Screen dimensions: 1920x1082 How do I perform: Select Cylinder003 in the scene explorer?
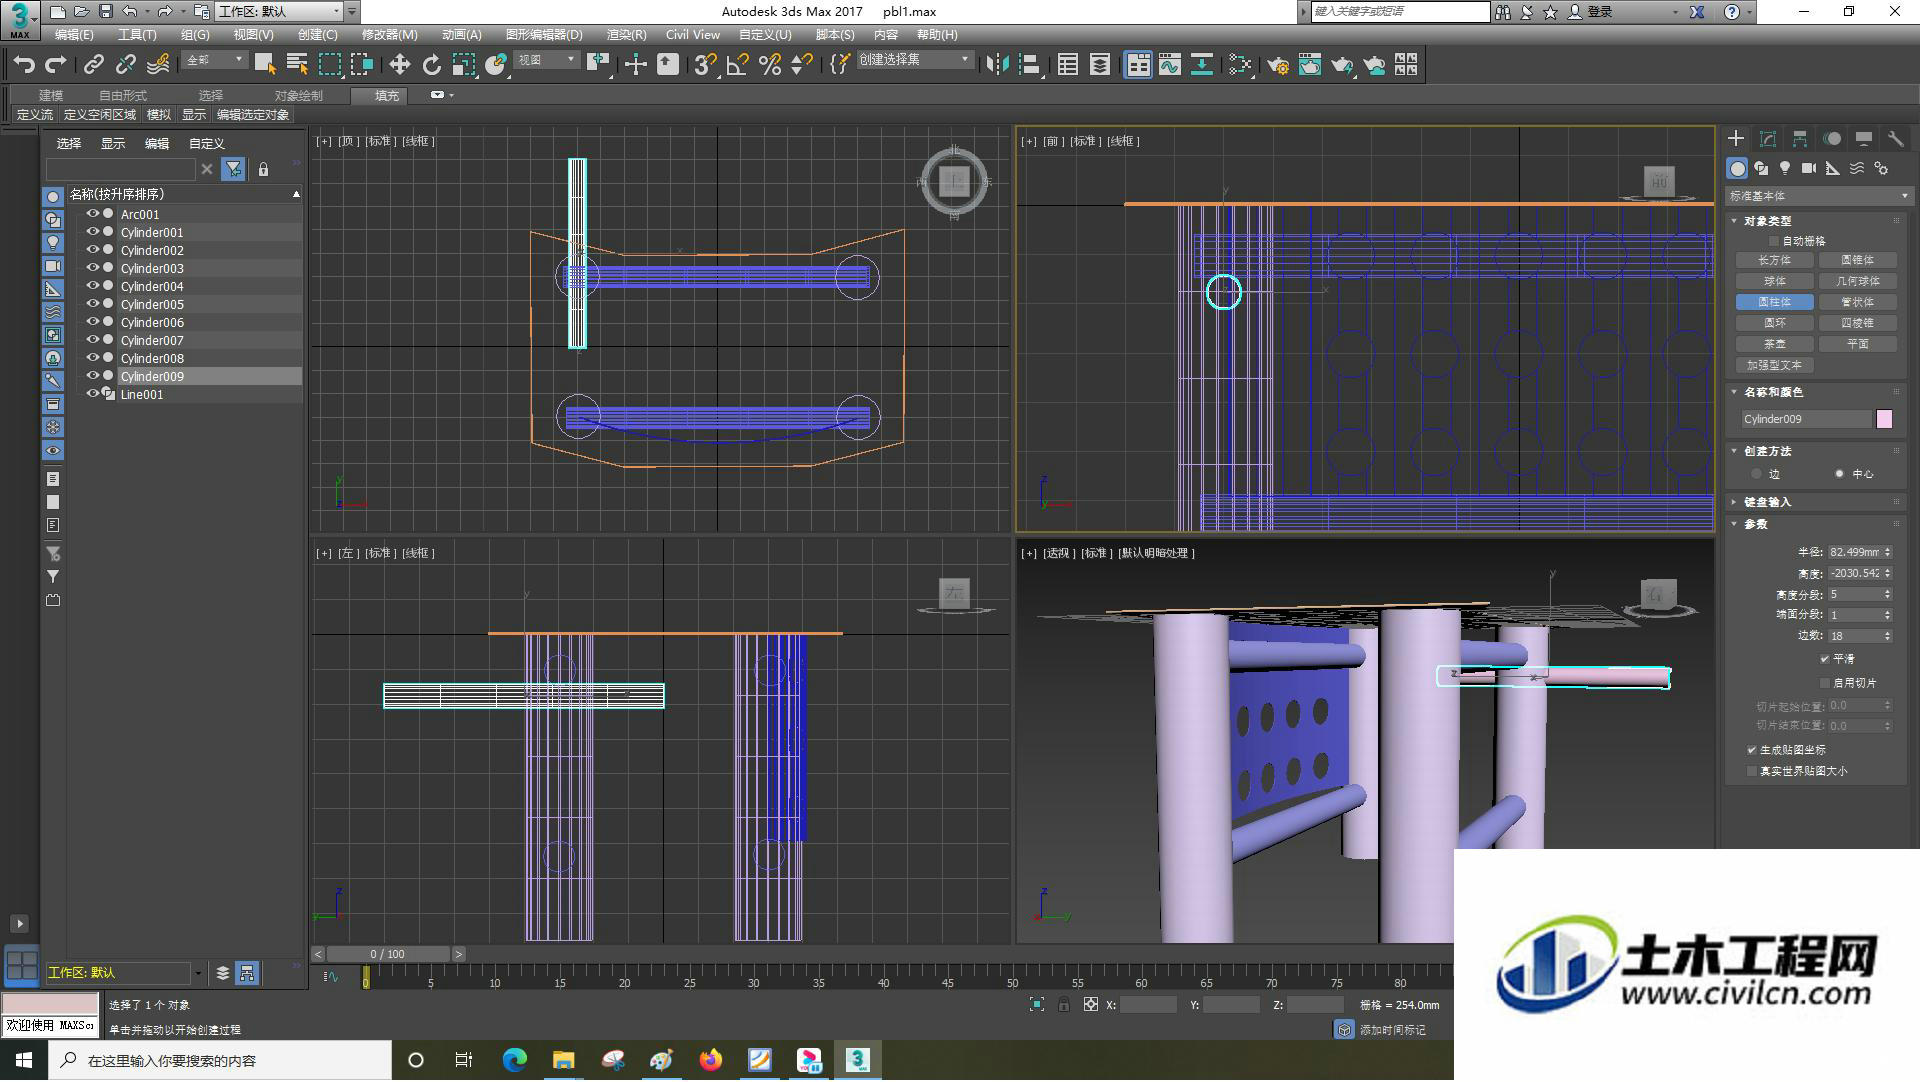pos(152,268)
